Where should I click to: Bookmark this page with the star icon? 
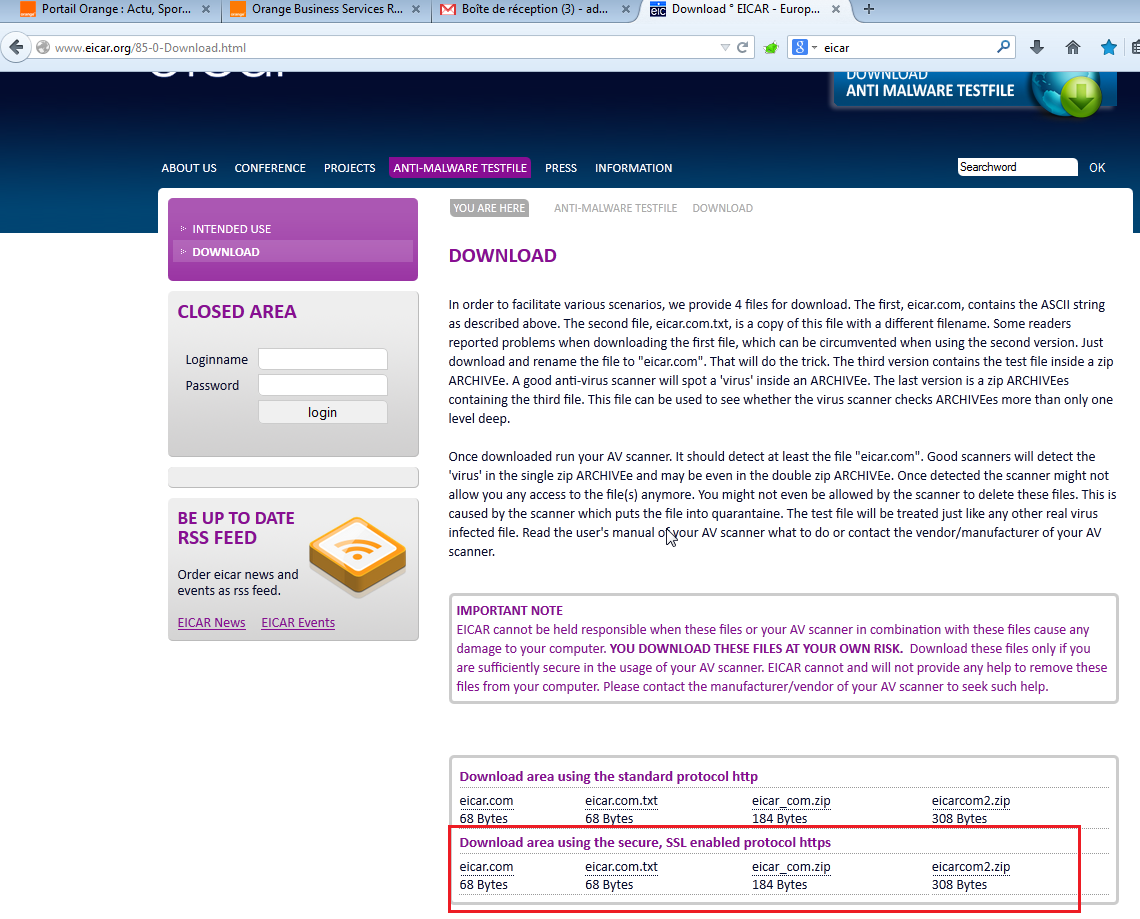[1108, 47]
